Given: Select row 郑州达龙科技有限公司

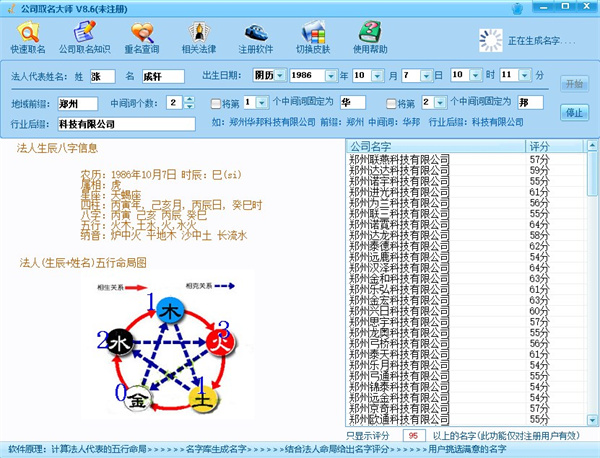Looking at the screenshot, I should click(x=466, y=235).
